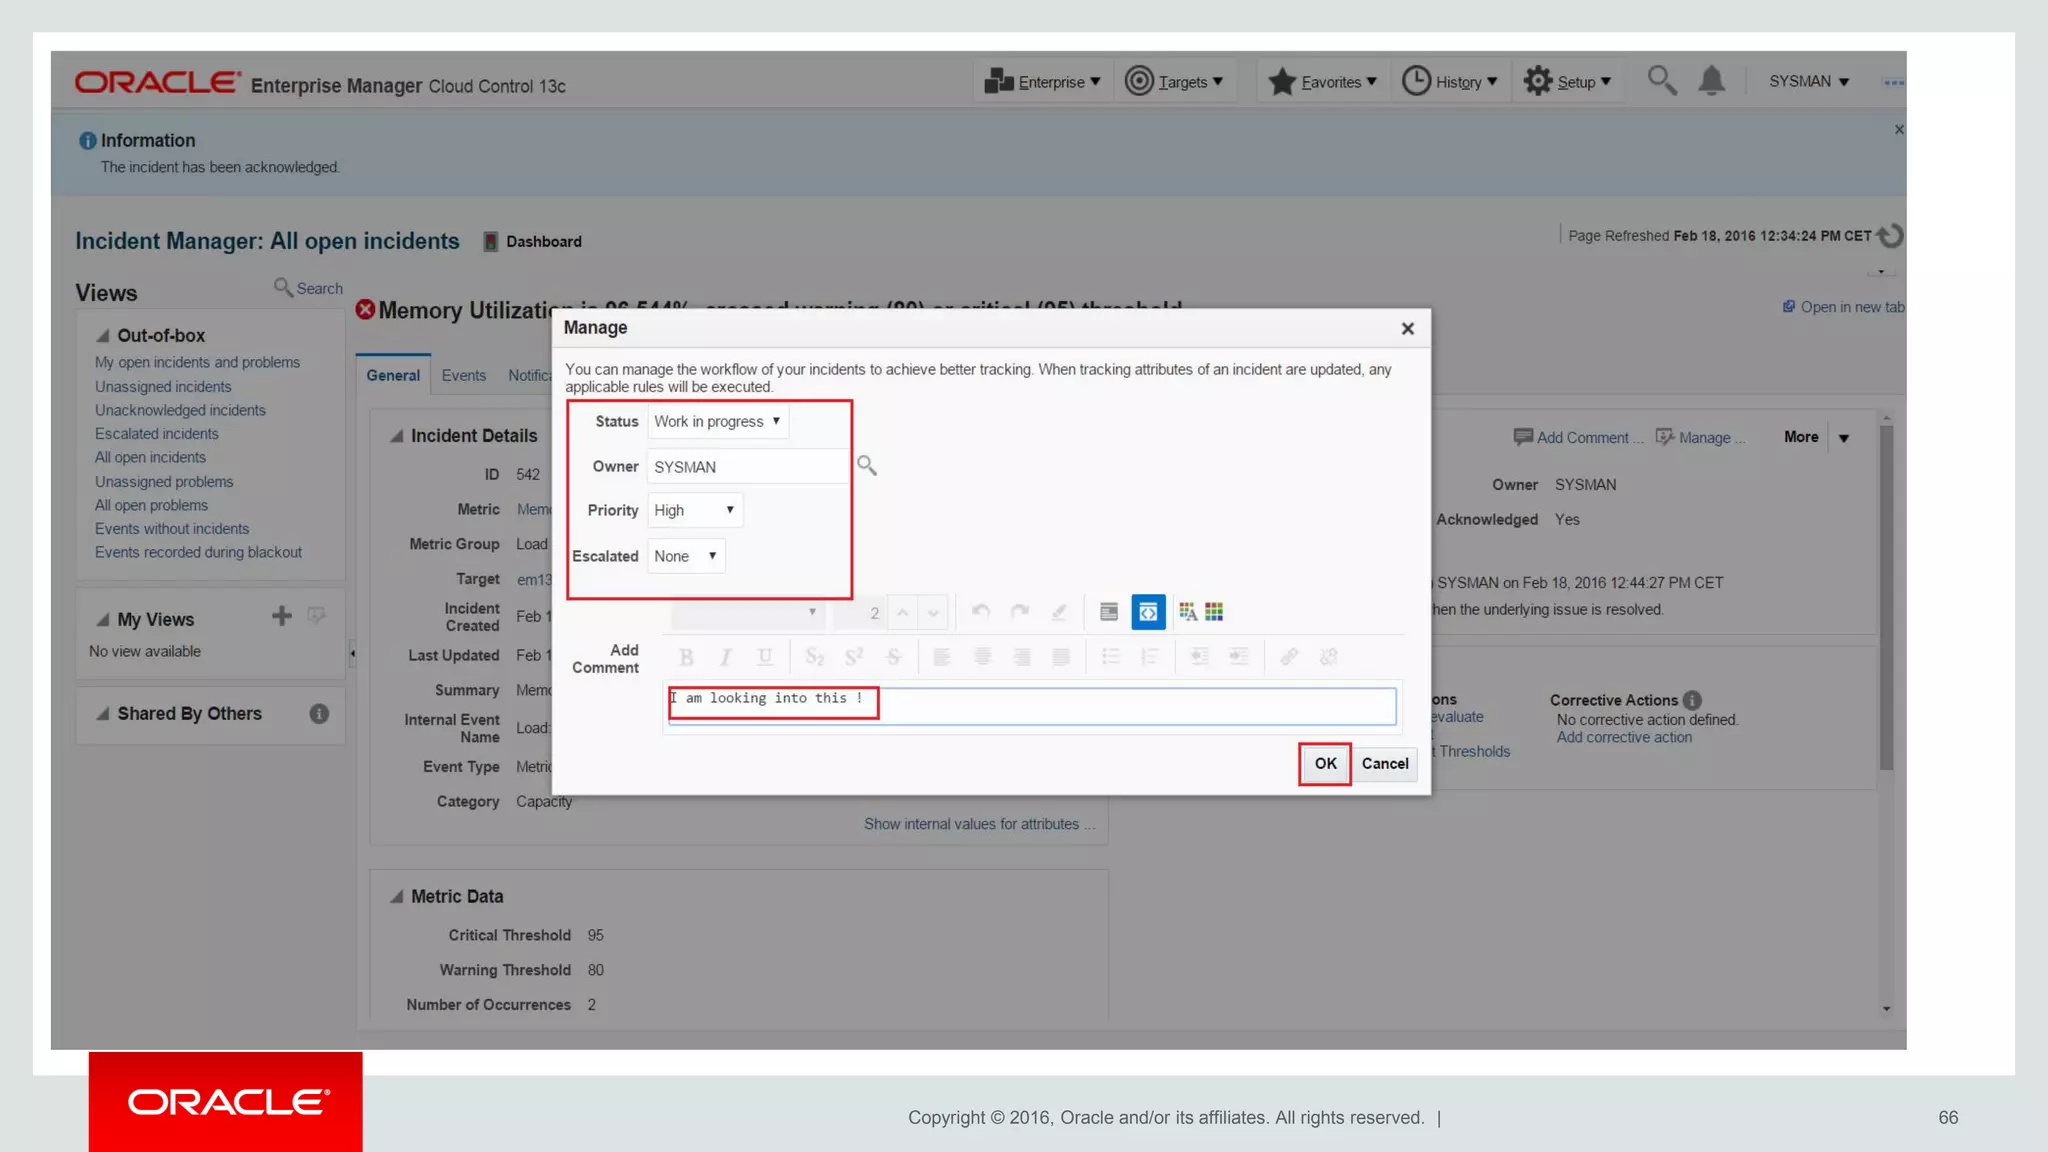
Task: Switch editor to source code mode
Action: click(x=1148, y=612)
